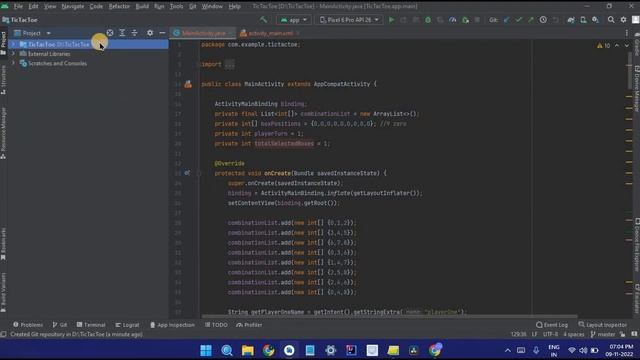Start debugging with the green bug icon
Image resolution: width=640 pixels, height=360 pixels.
[428, 20]
